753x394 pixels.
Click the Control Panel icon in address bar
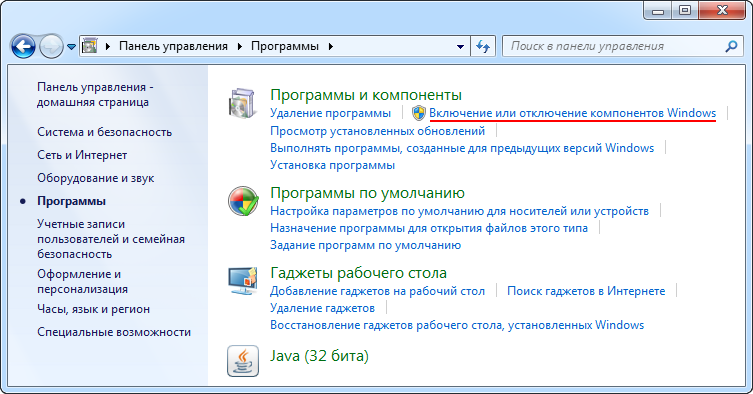pyautogui.click(x=90, y=46)
